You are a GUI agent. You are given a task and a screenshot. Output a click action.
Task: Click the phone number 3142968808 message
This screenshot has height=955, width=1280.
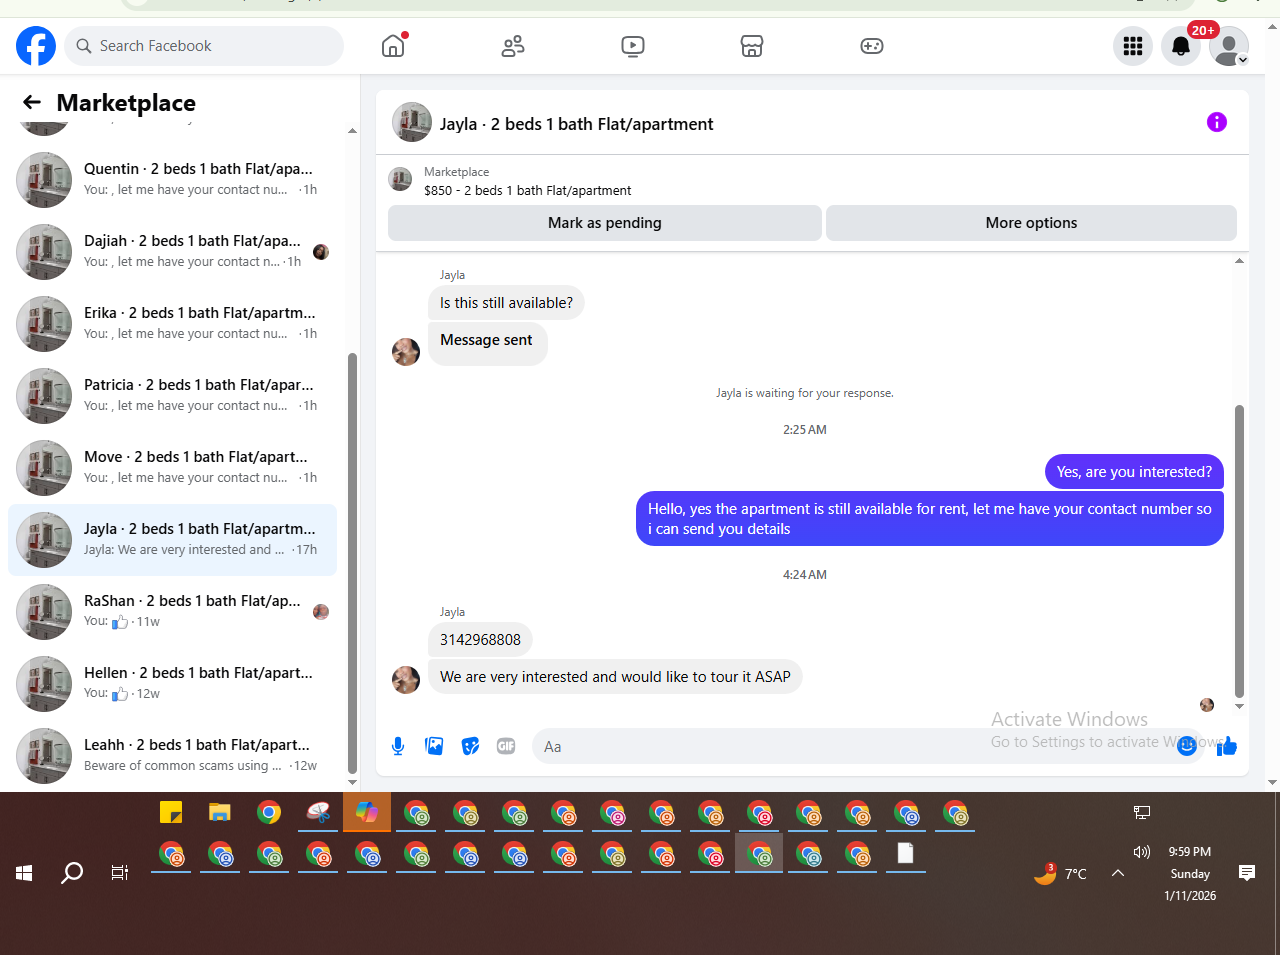coord(480,640)
